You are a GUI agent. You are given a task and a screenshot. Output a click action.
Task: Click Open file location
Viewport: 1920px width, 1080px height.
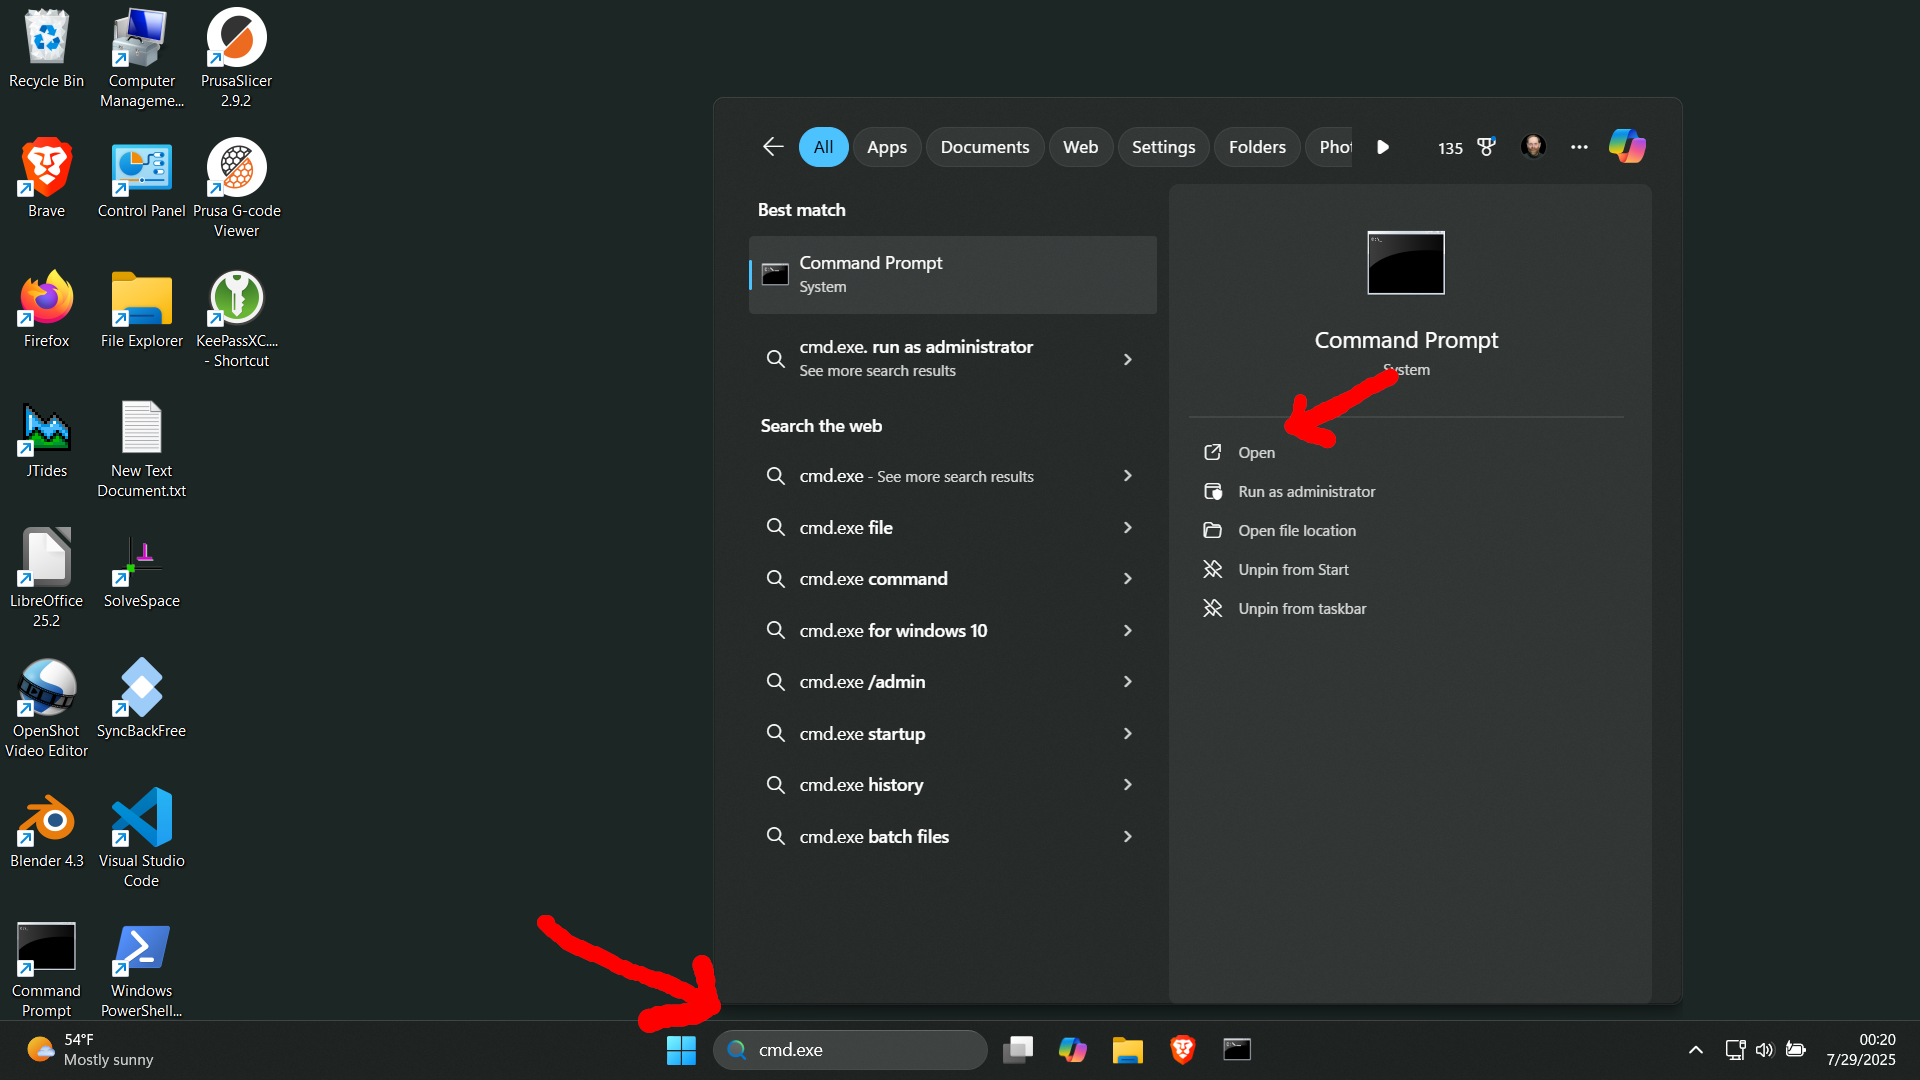point(1296,530)
